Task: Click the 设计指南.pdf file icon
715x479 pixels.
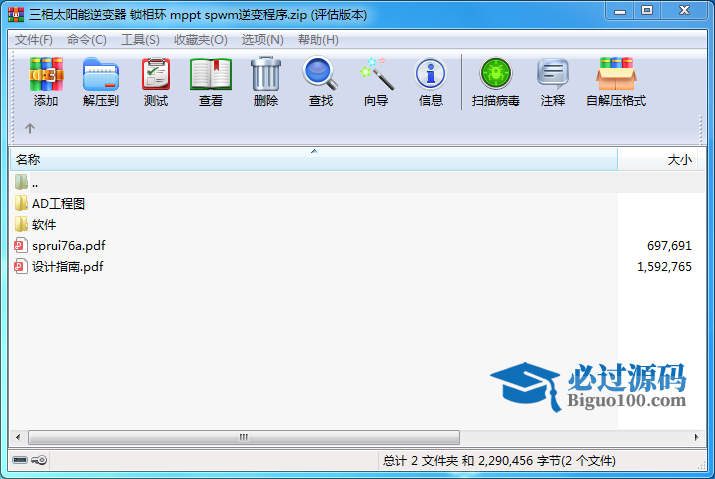Action: (21, 266)
